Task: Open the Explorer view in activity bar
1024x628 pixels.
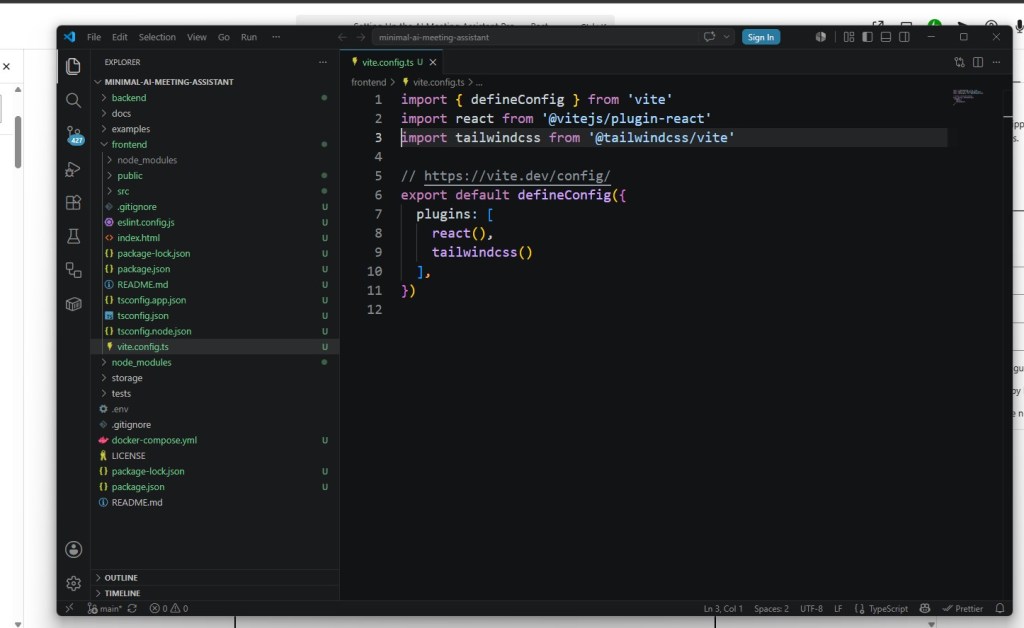Action: (x=73, y=66)
